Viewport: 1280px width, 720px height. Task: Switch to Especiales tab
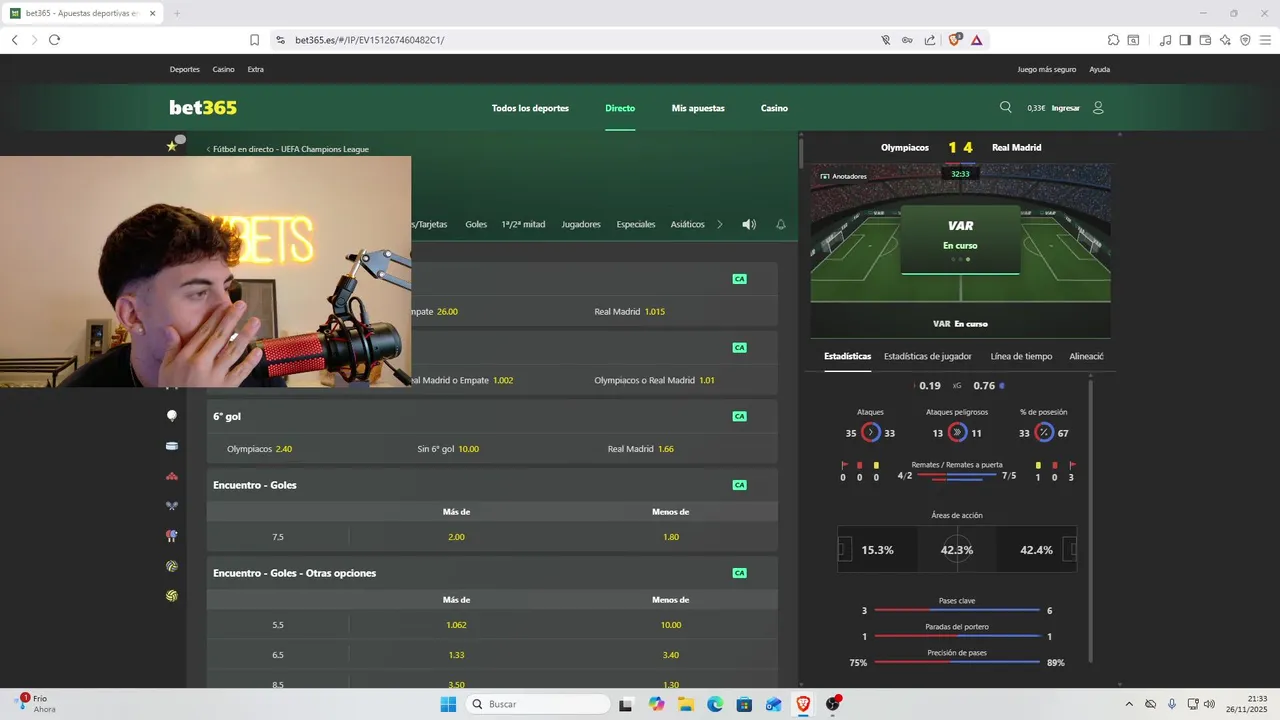point(636,224)
